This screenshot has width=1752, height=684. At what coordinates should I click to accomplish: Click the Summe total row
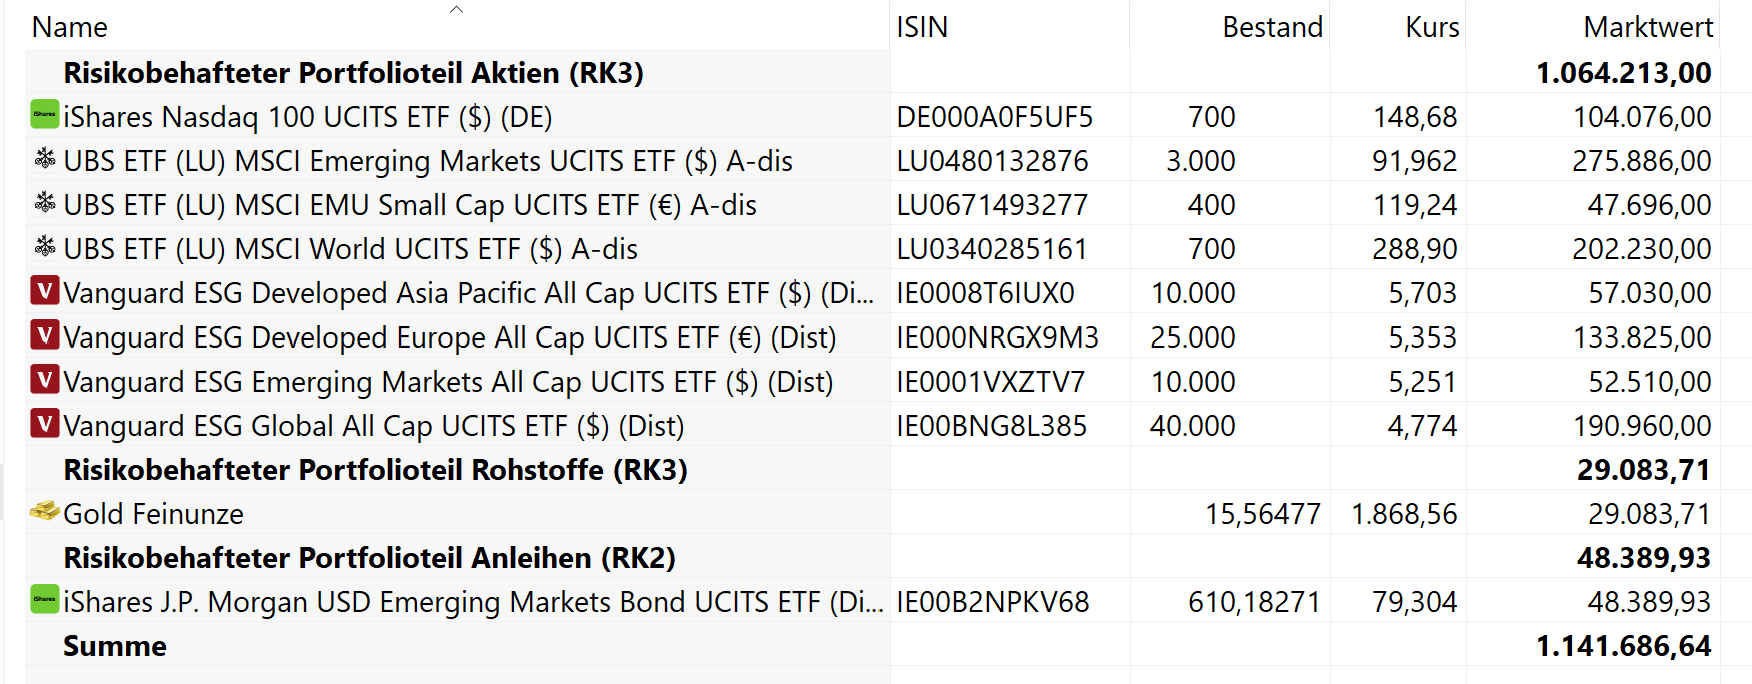pyautogui.click(x=115, y=646)
